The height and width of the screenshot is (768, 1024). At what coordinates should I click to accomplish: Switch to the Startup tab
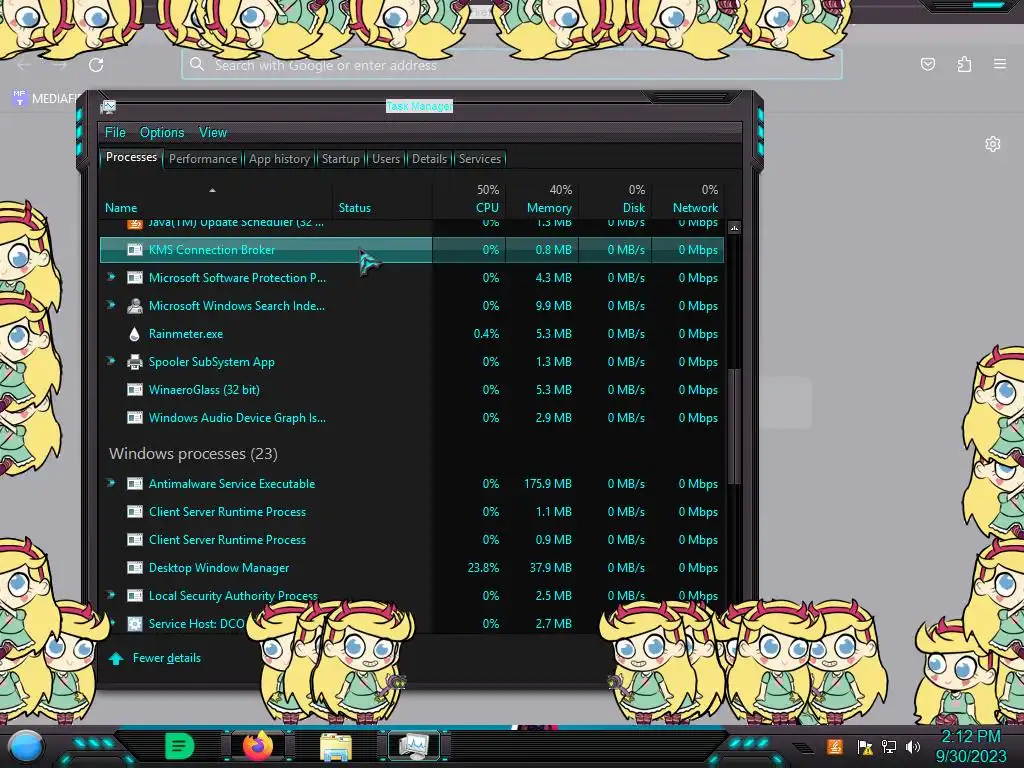340,159
